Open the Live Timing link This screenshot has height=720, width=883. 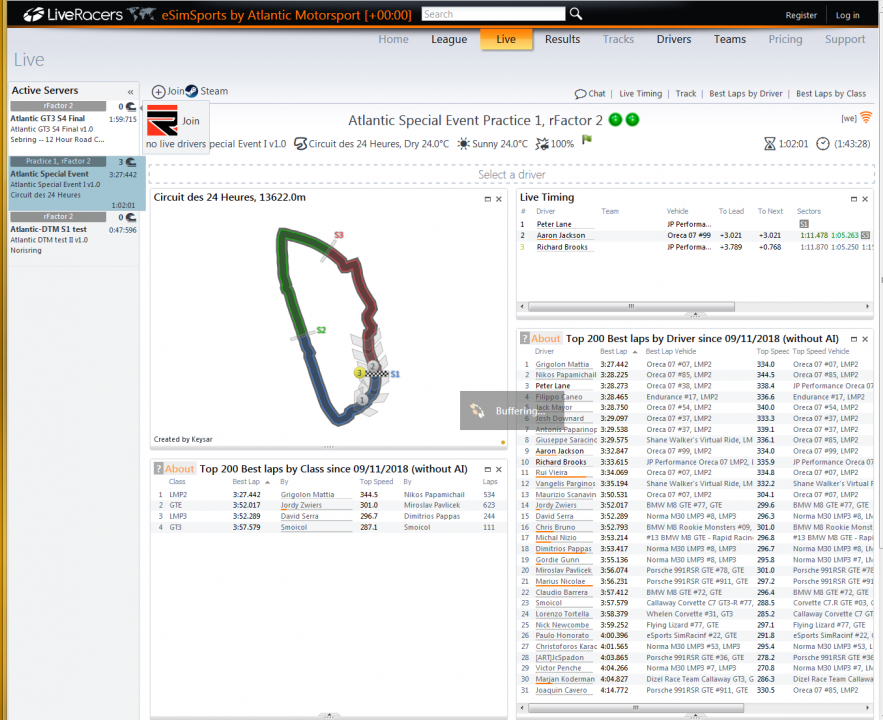(640, 93)
